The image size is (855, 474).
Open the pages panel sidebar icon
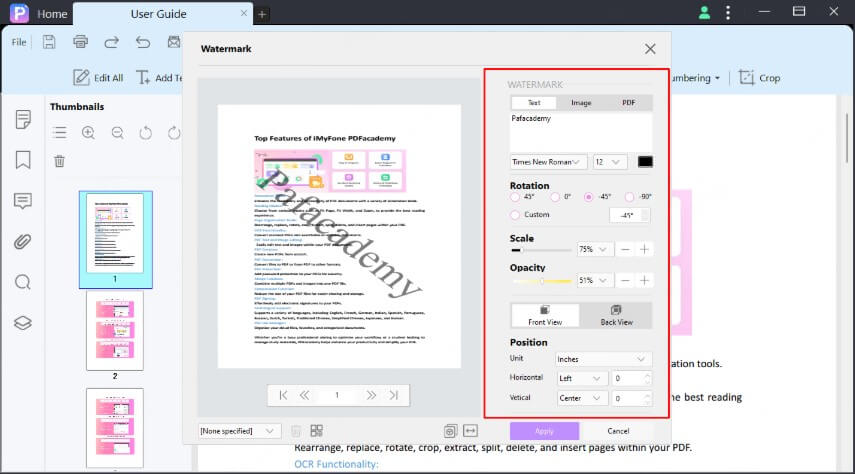point(23,119)
